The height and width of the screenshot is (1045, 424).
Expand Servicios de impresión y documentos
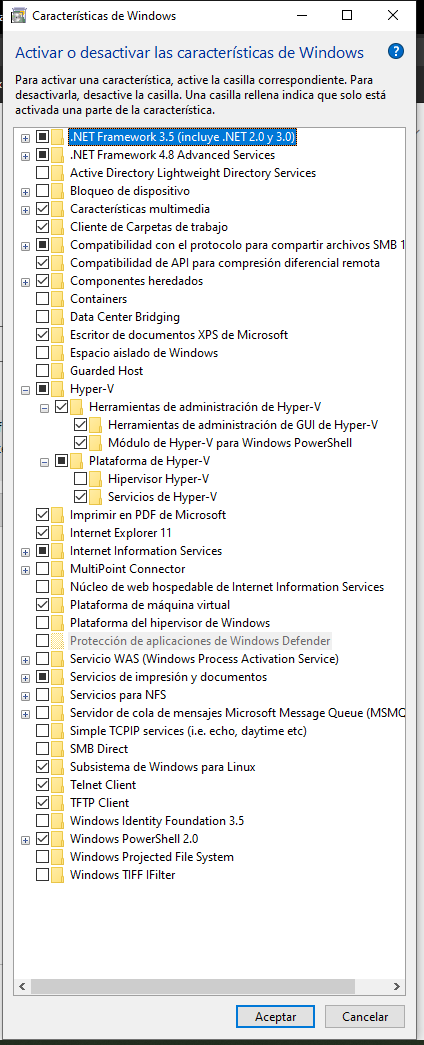pyautogui.click(x=25, y=678)
